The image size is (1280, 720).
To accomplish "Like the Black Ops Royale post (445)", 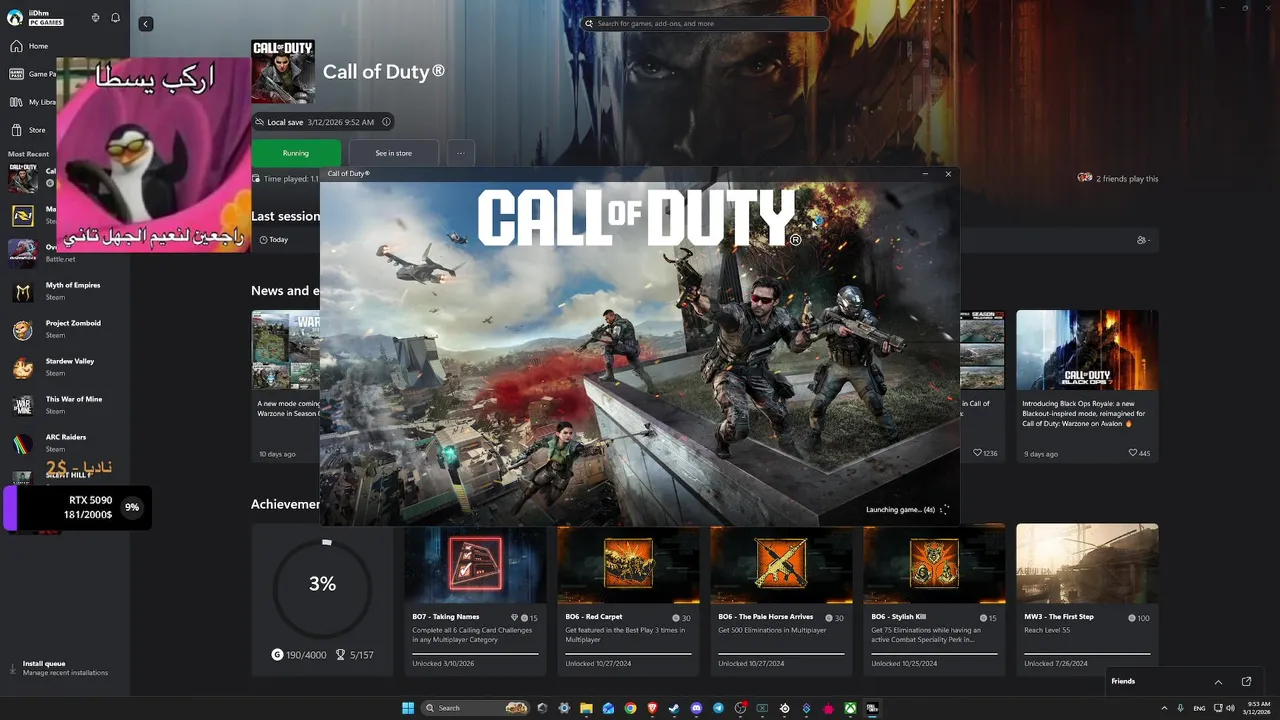I will (x=1139, y=453).
